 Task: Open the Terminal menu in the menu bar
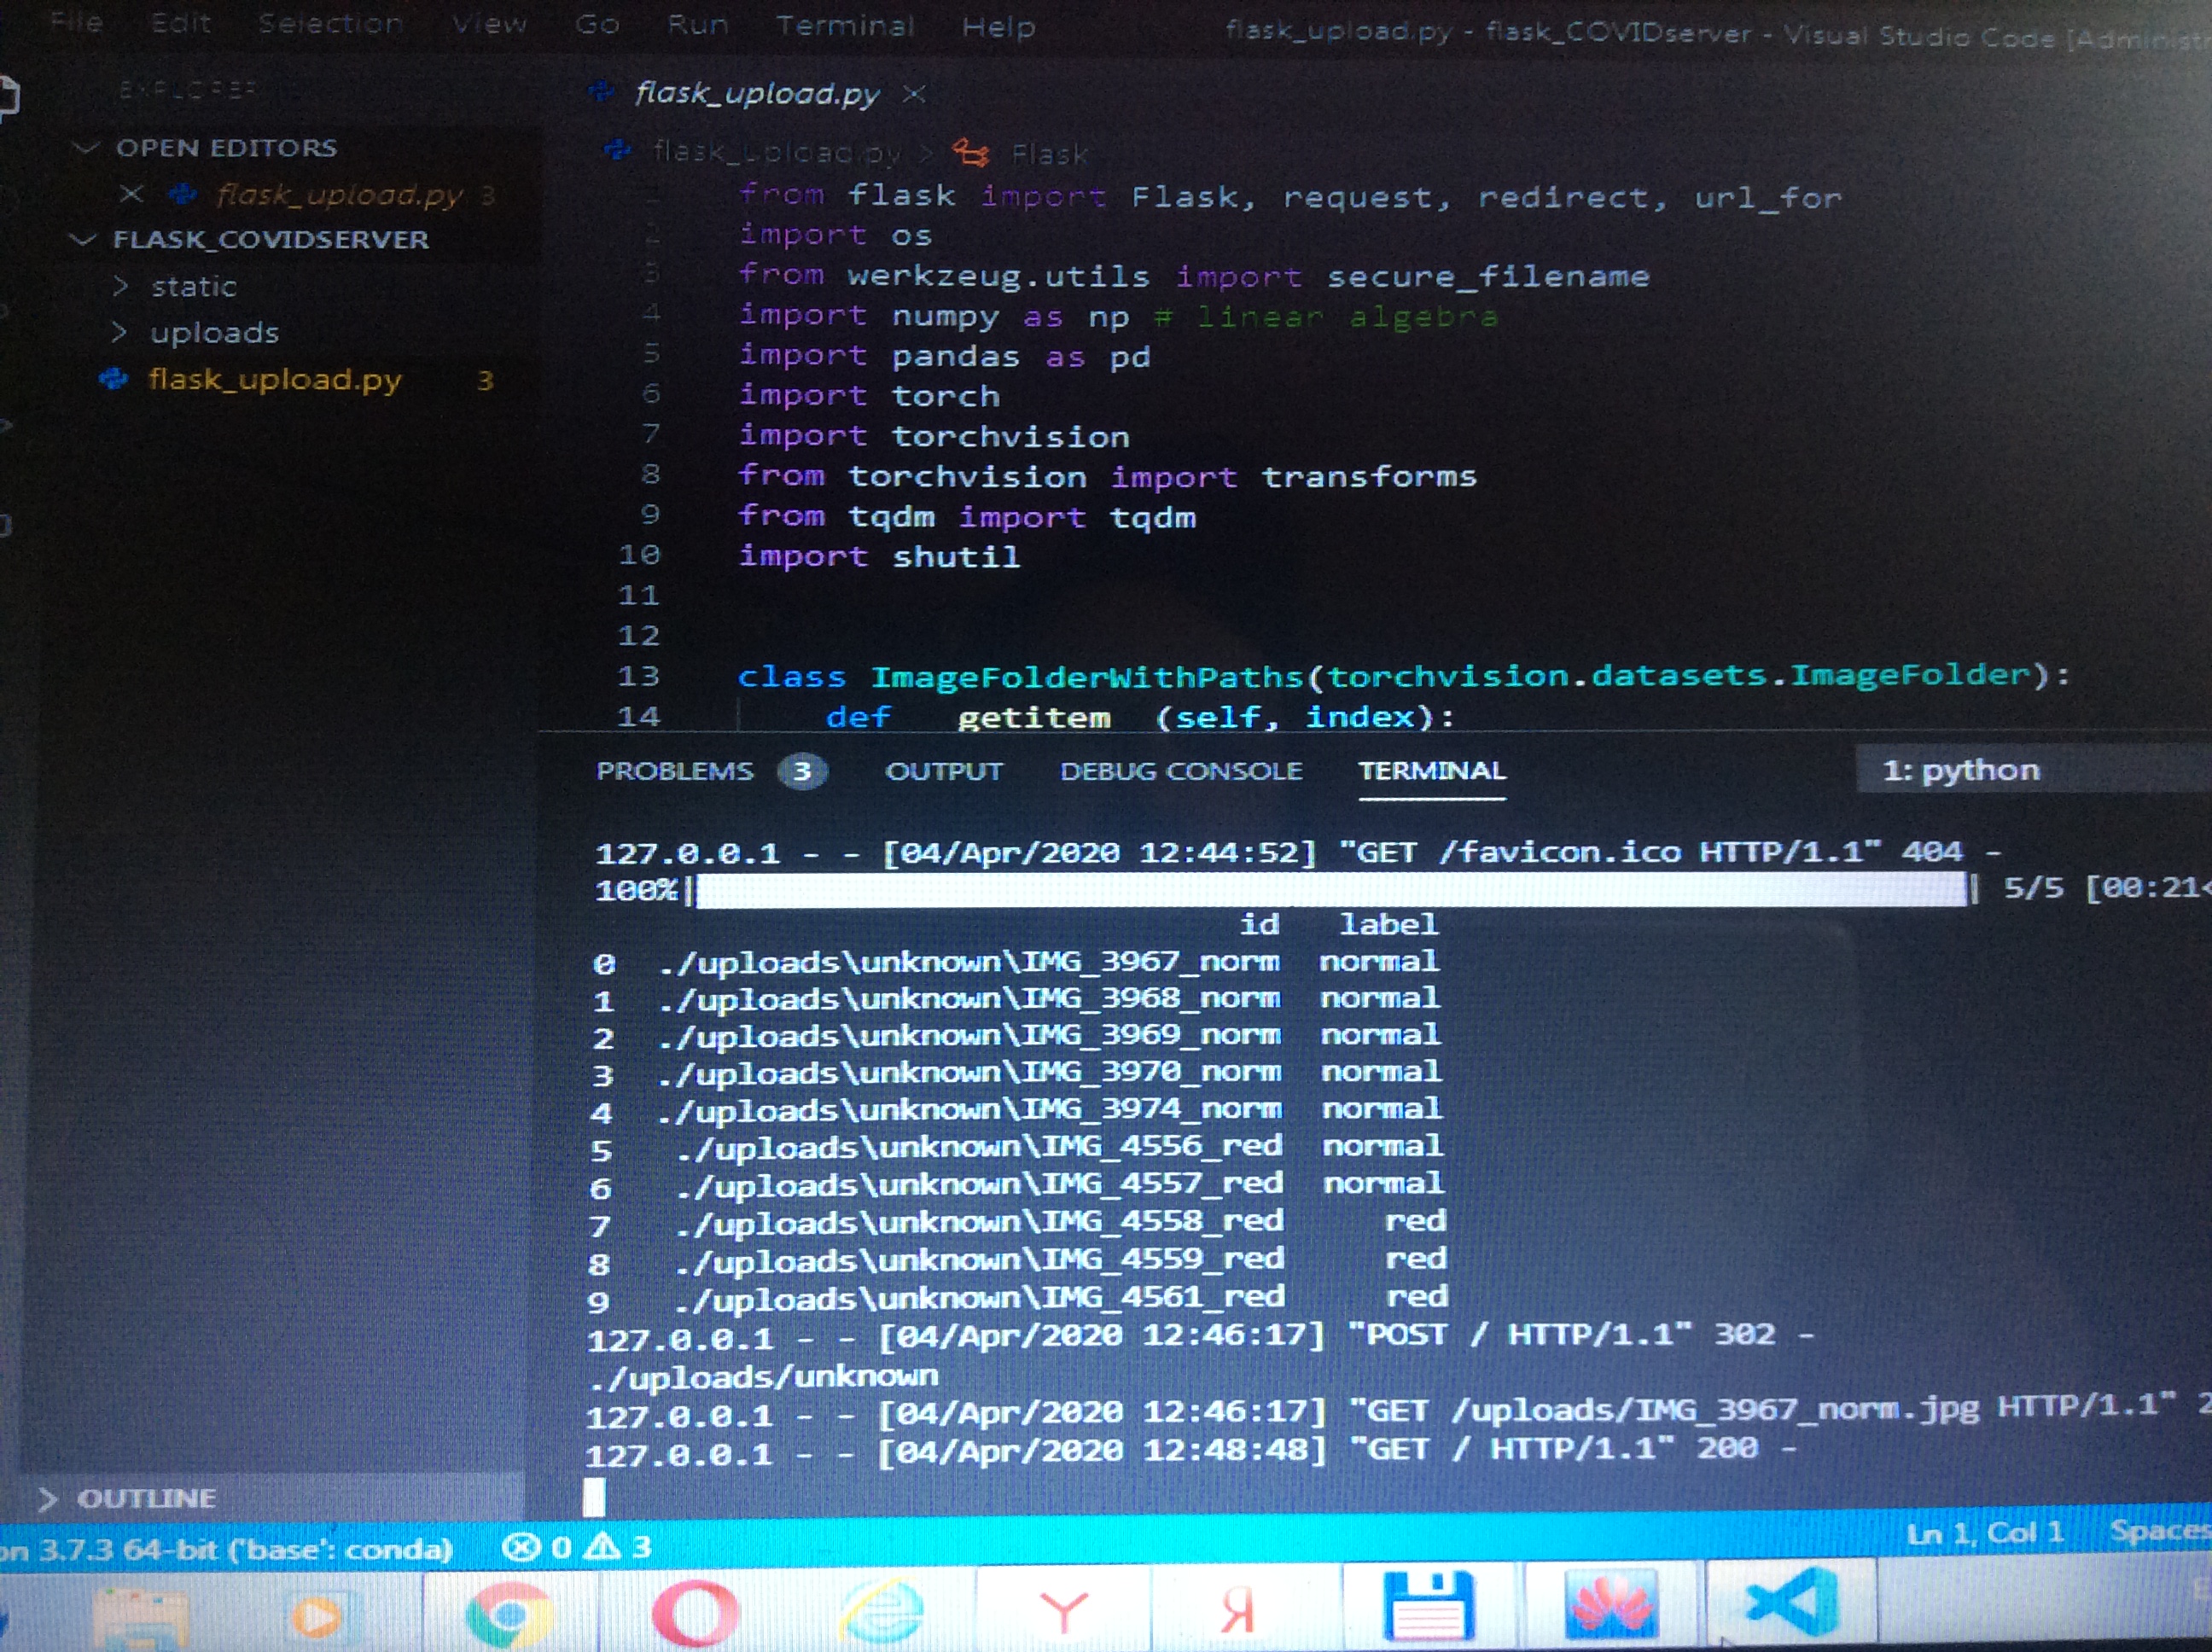point(845,26)
